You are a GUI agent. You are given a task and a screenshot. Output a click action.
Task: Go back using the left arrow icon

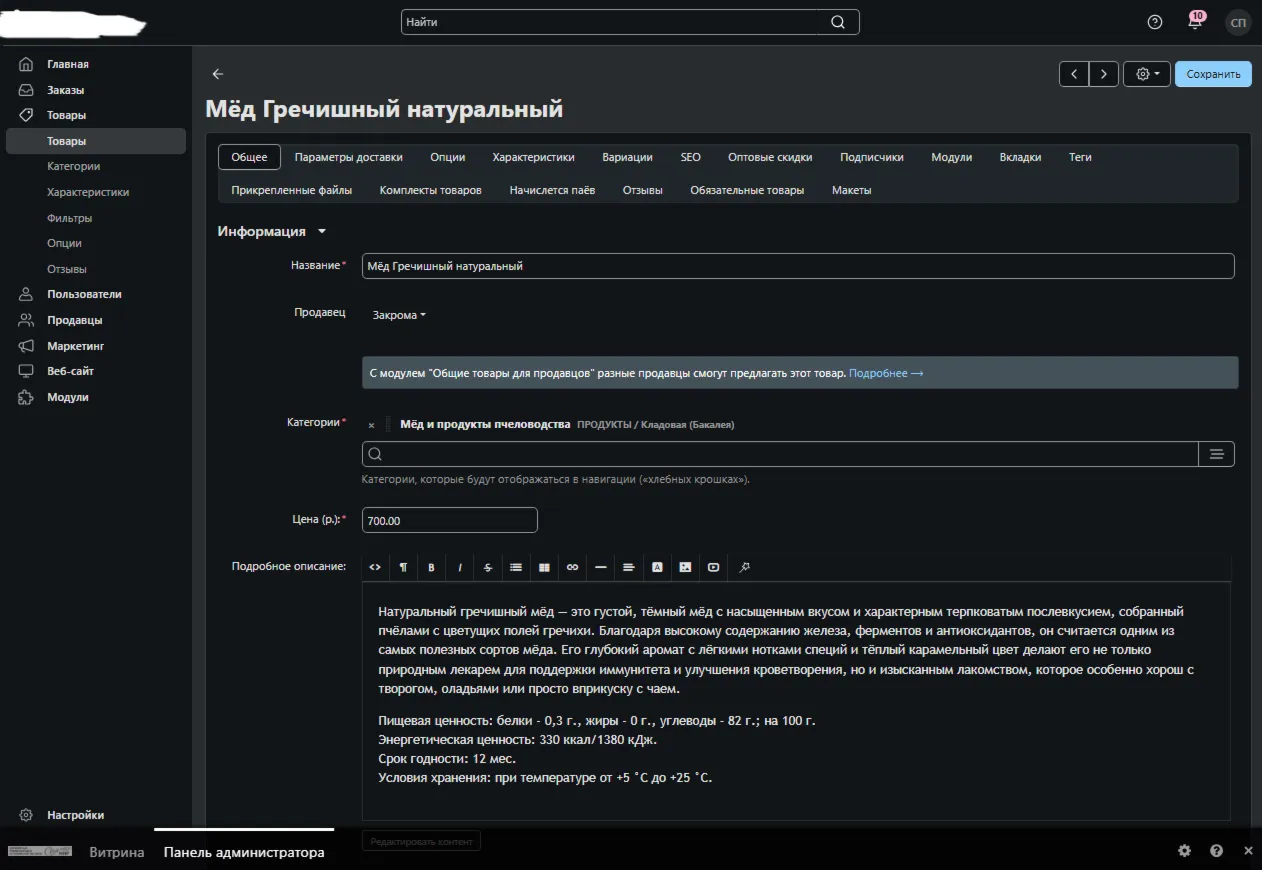(x=218, y=74)
